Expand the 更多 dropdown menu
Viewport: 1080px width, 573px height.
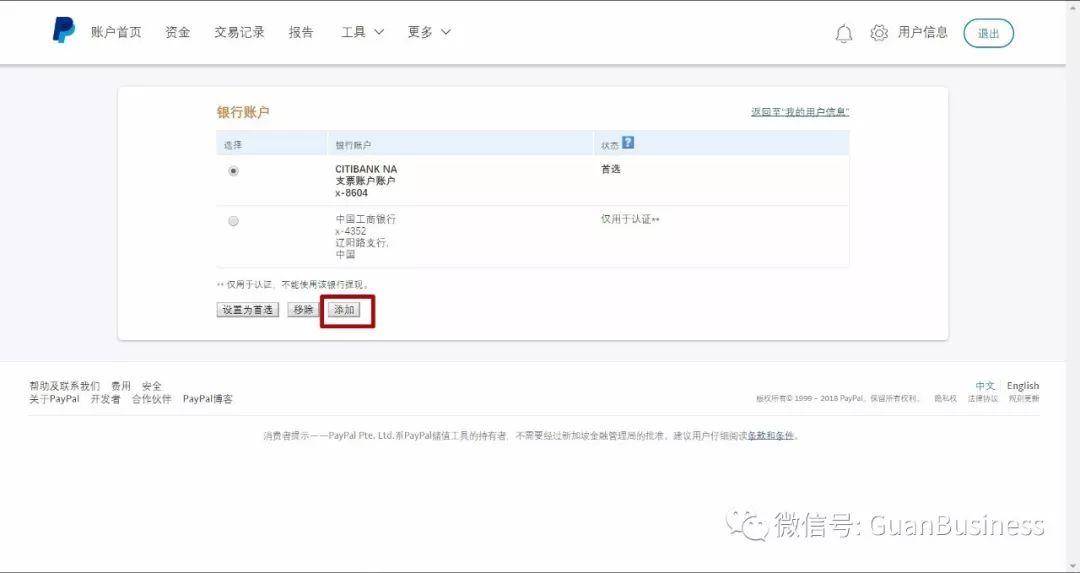[428, 32]
